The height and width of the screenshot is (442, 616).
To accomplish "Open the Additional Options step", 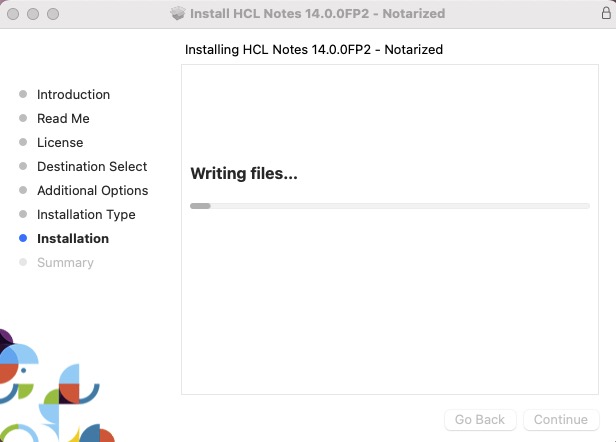I will coord(92,191).
